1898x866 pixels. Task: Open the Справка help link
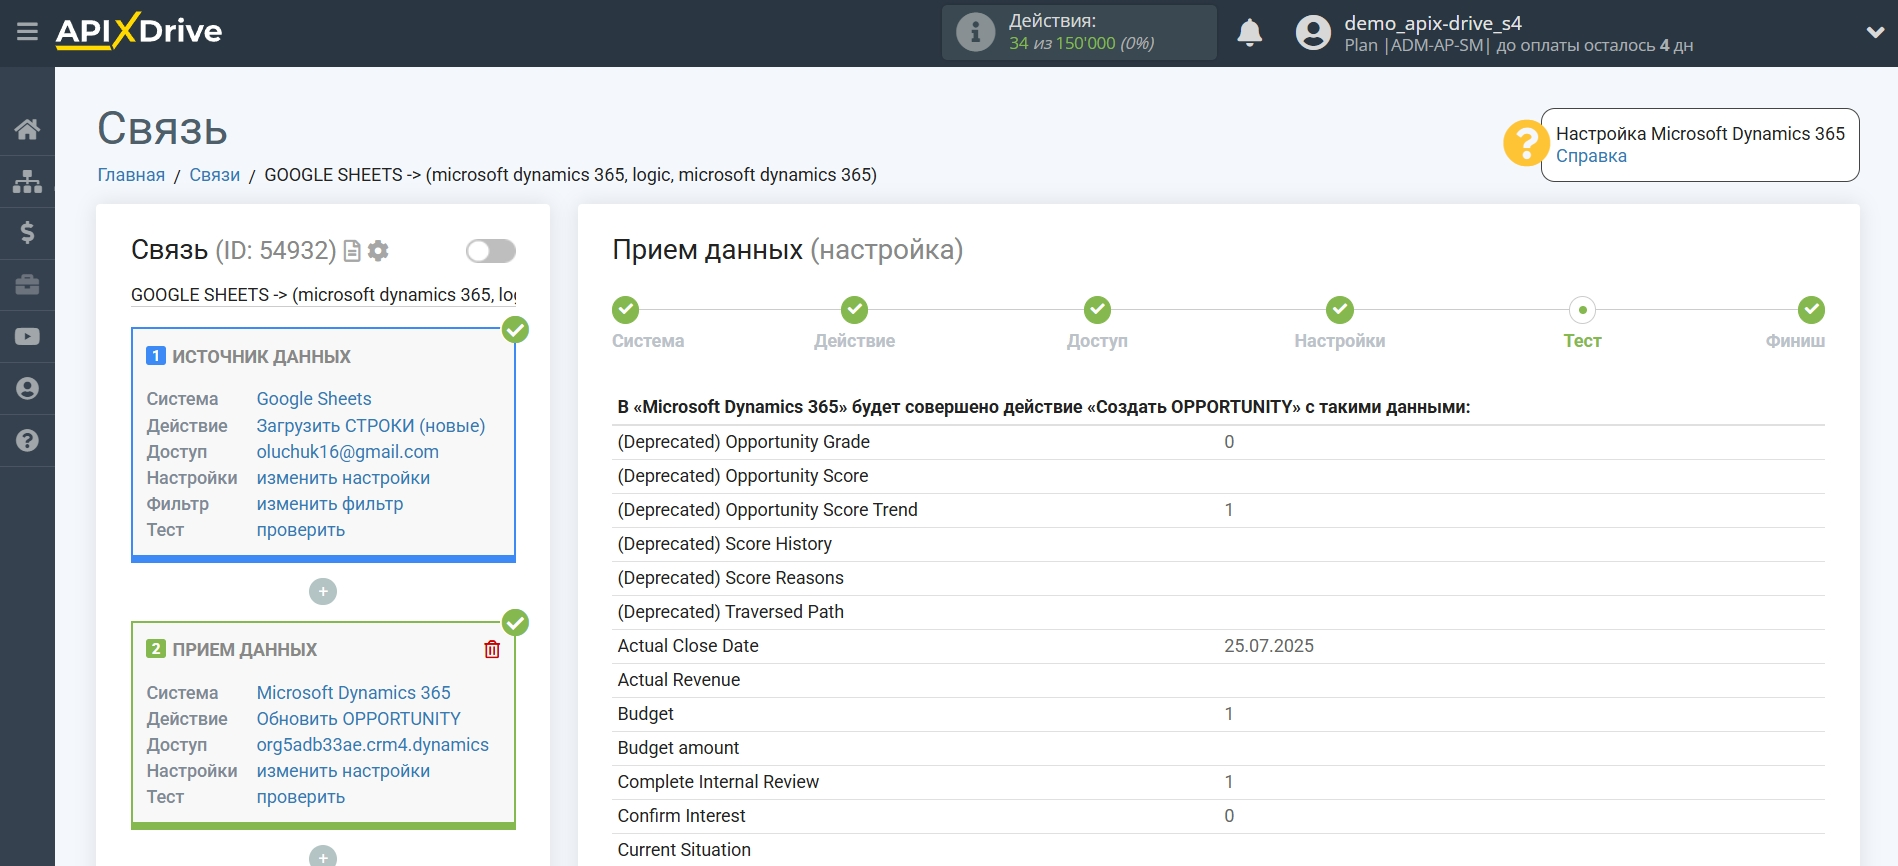(1591, 156)
